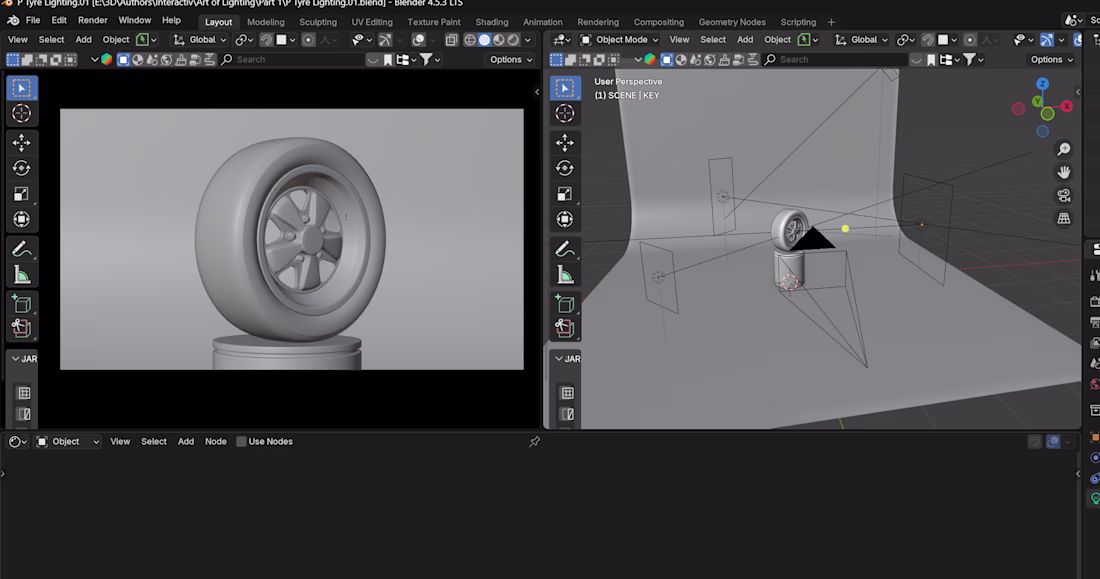Pick the Annotate tool in right viewport

point(565,249)
